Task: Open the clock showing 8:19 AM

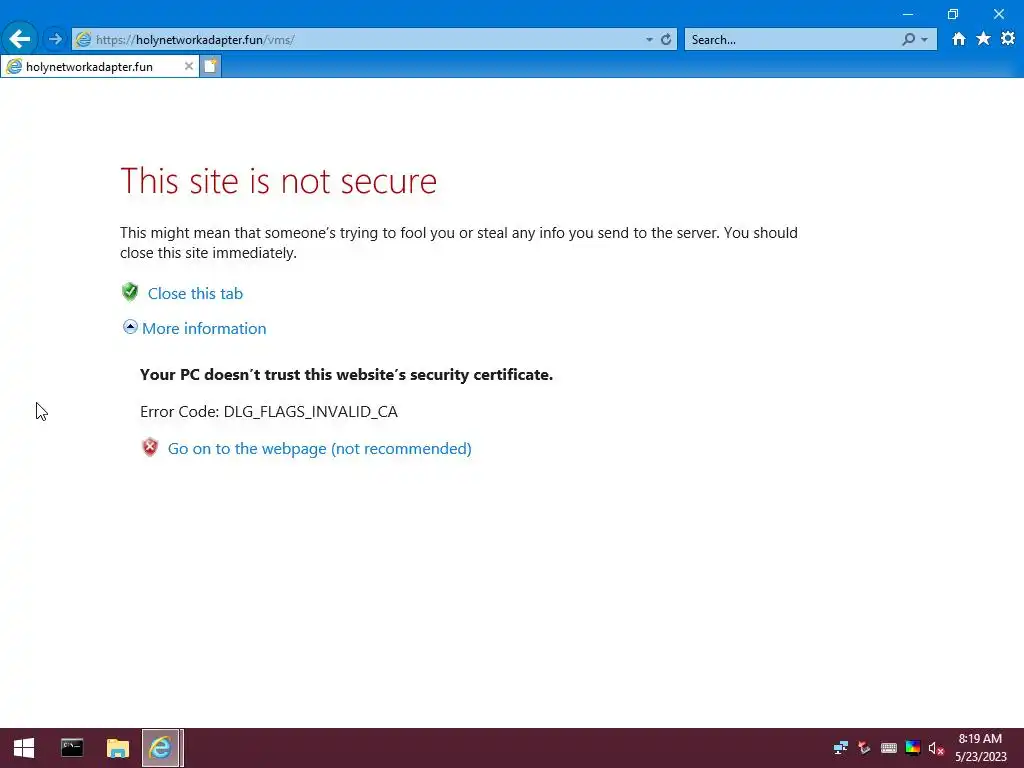Action: coord(980,748)
